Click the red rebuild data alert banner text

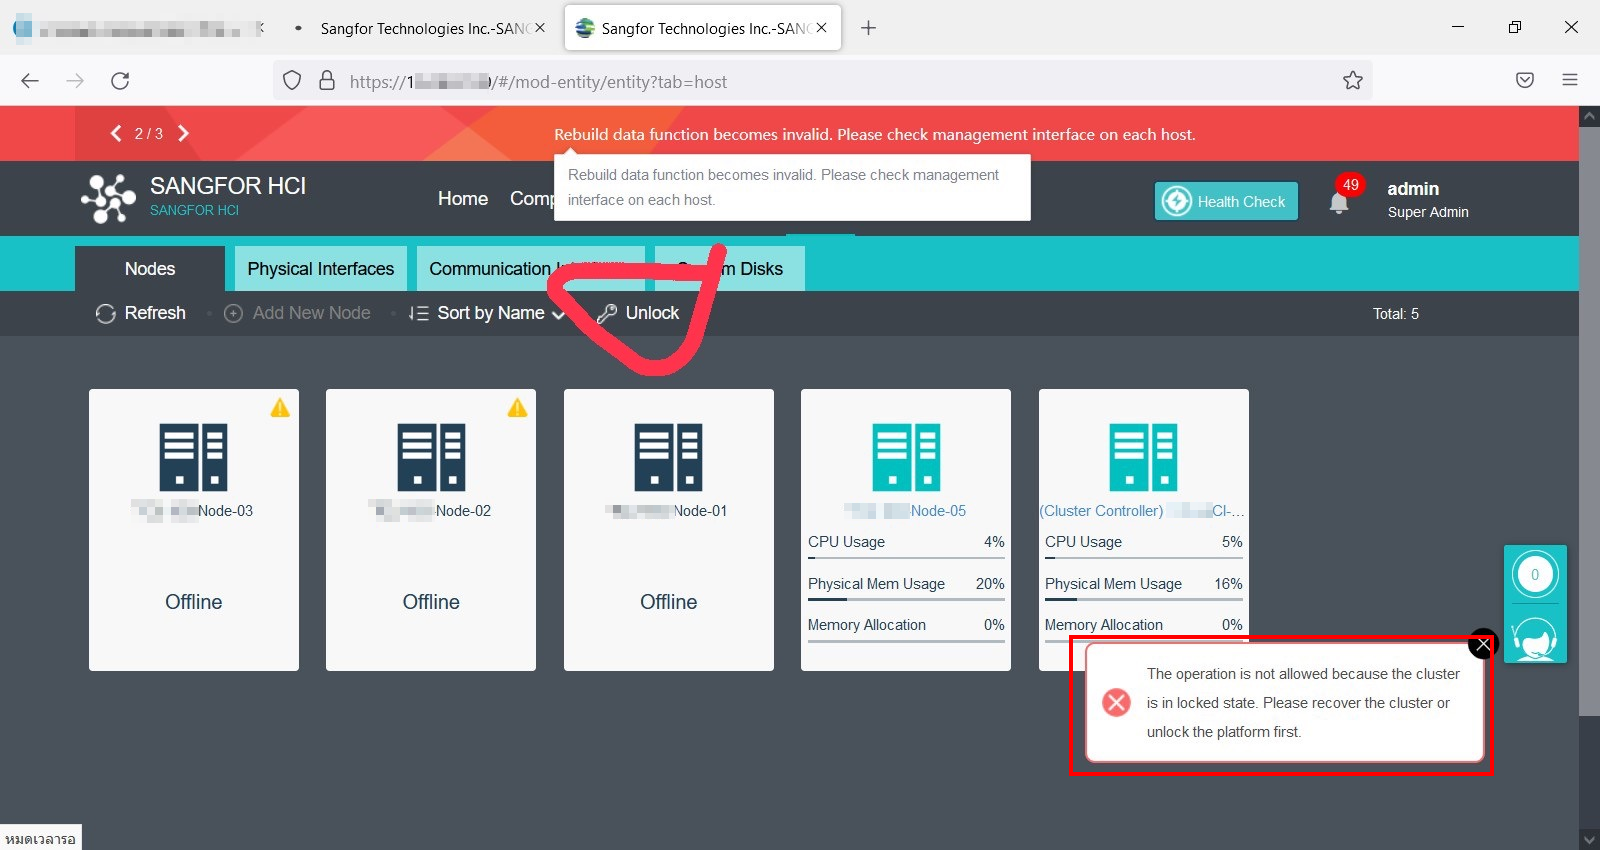pos(875,134)
